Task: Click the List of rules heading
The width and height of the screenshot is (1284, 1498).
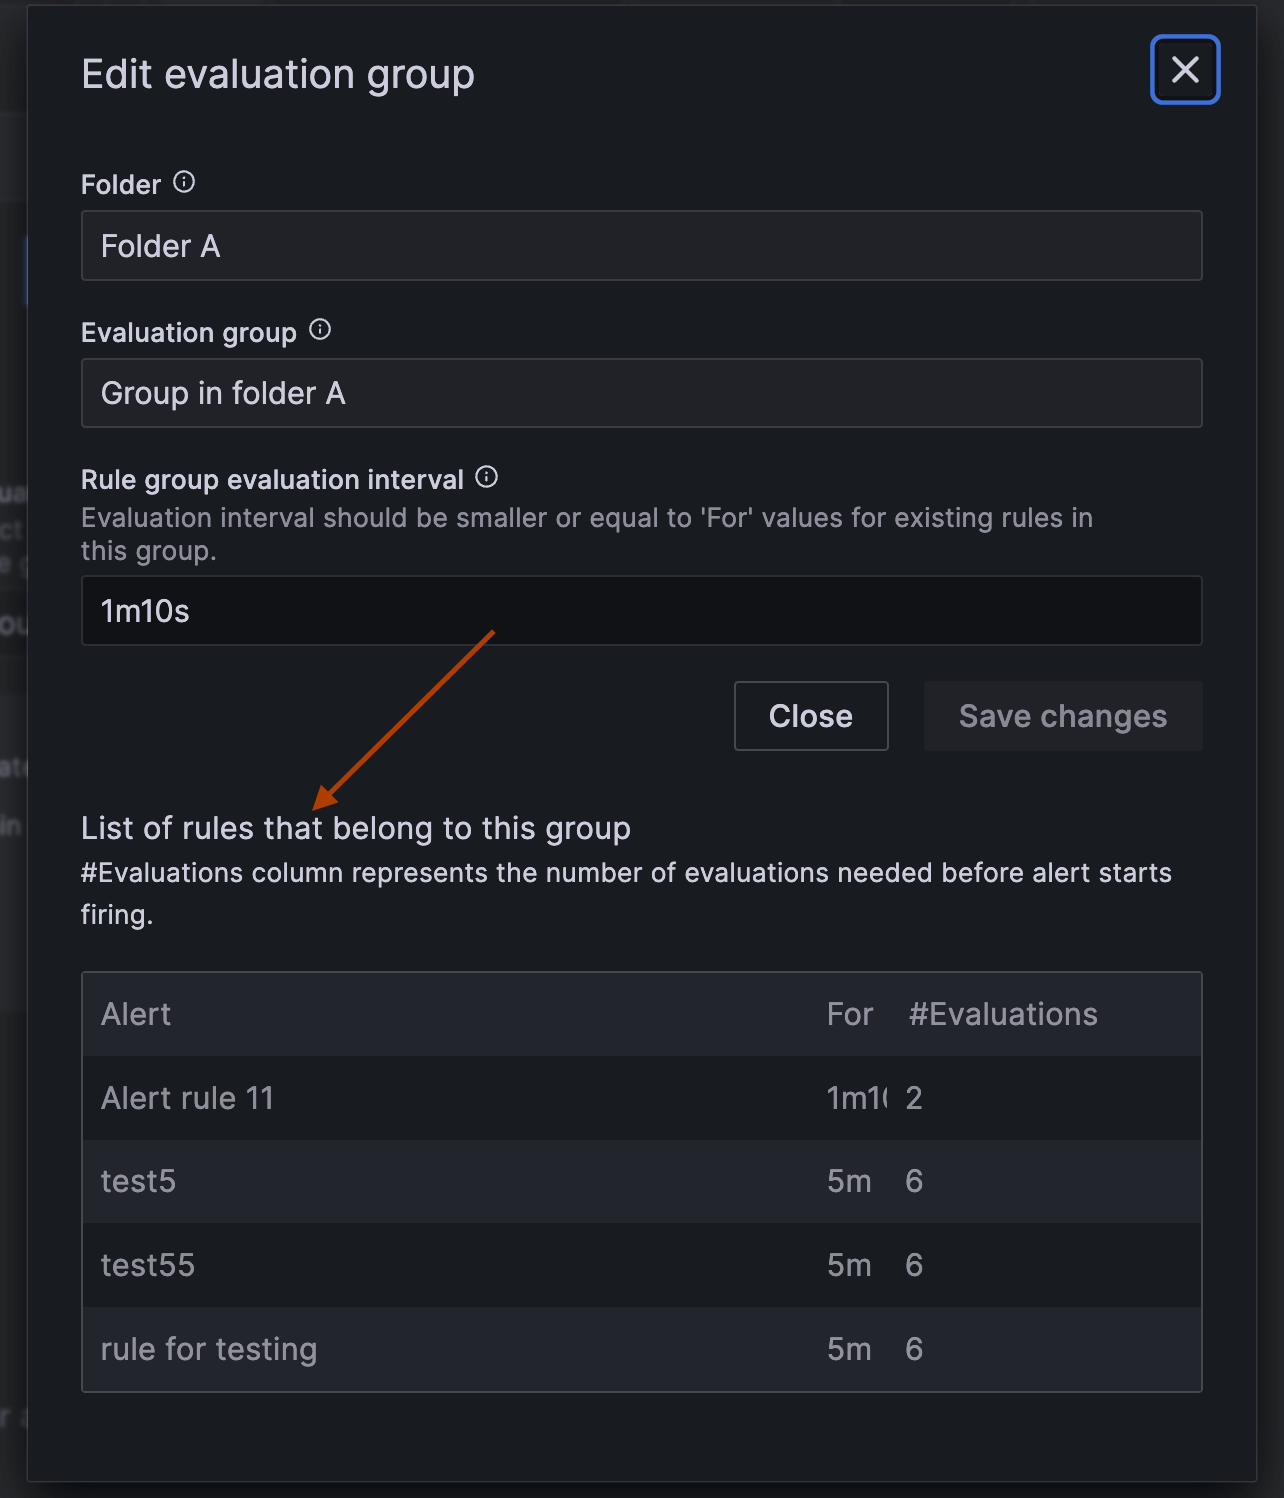Action: coord(356,828)
